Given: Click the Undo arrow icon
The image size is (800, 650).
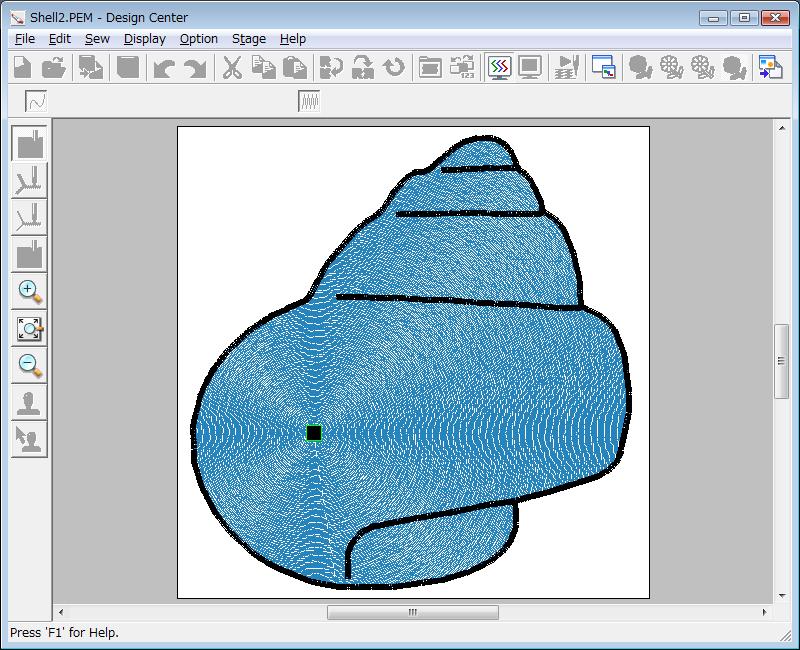Looking at the screenshot, I should [x=164, y=67].
